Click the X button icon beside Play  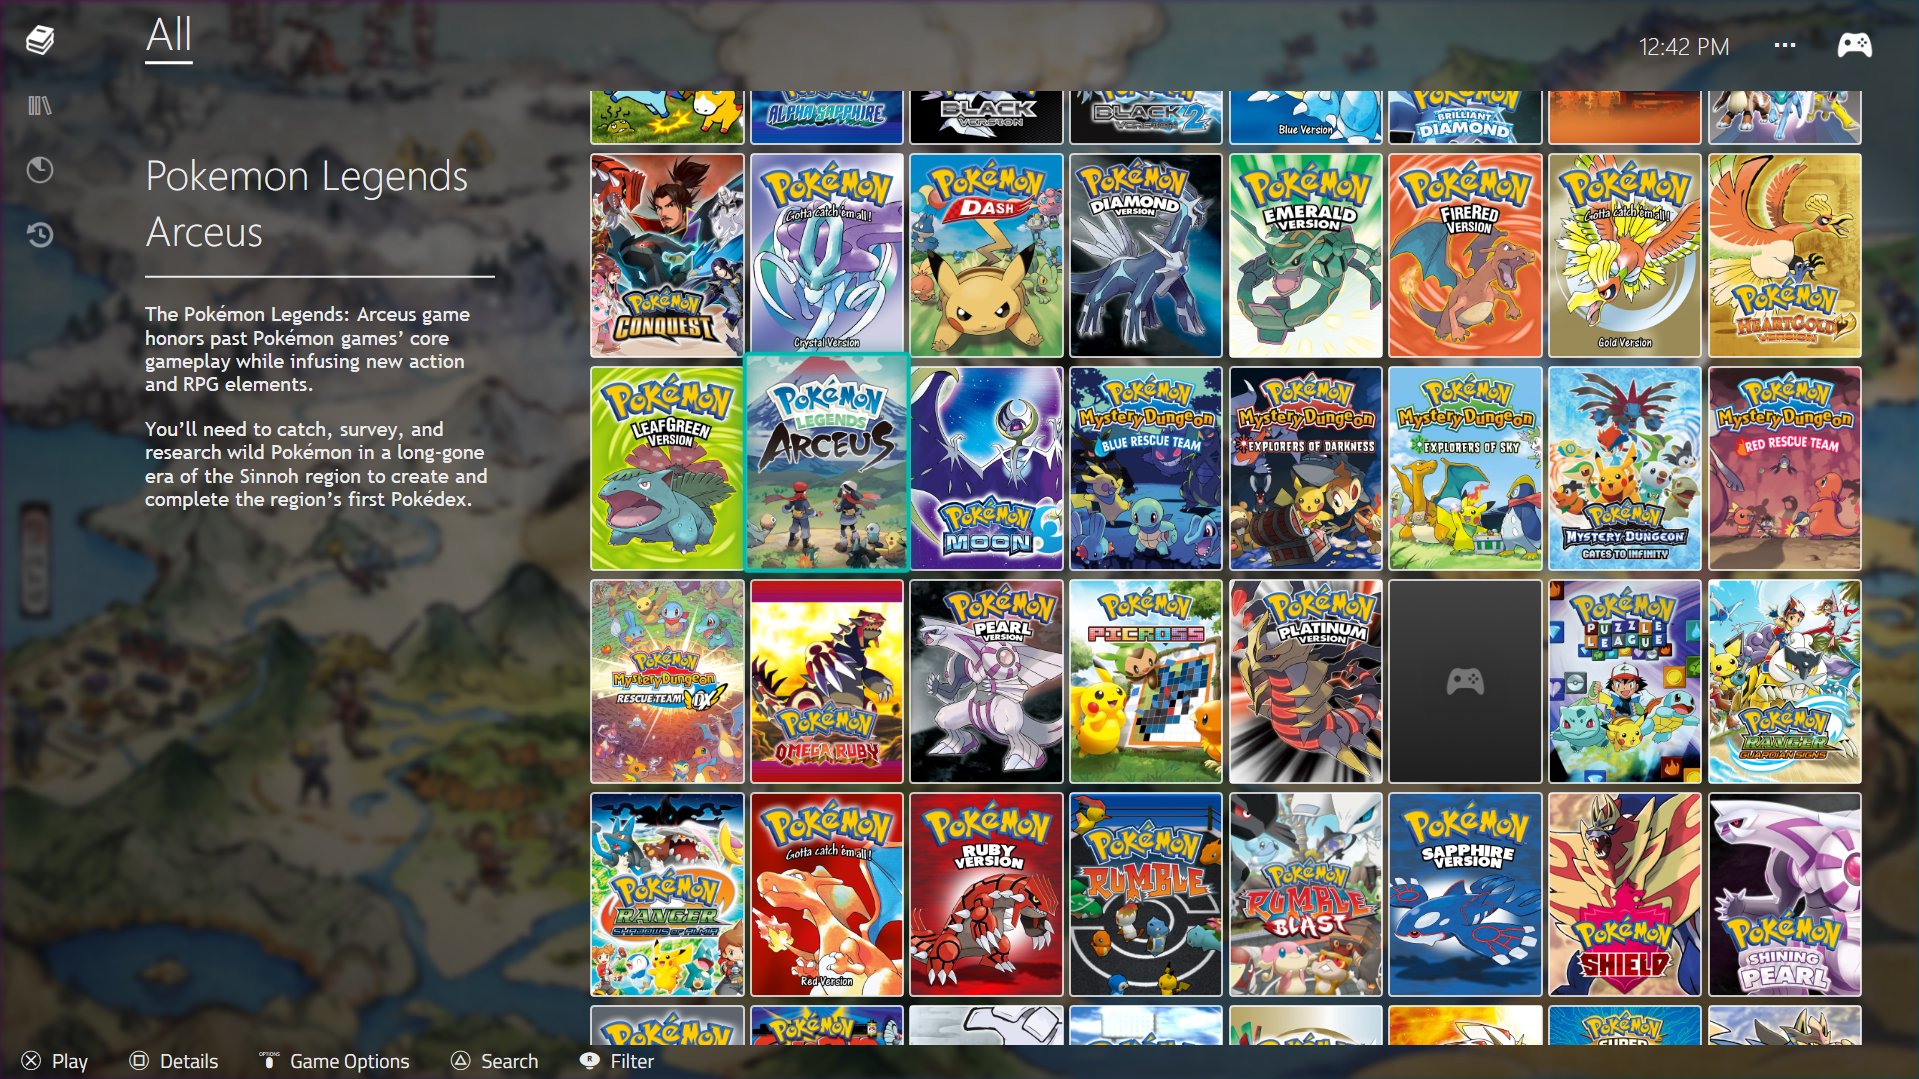(31, 1061)
